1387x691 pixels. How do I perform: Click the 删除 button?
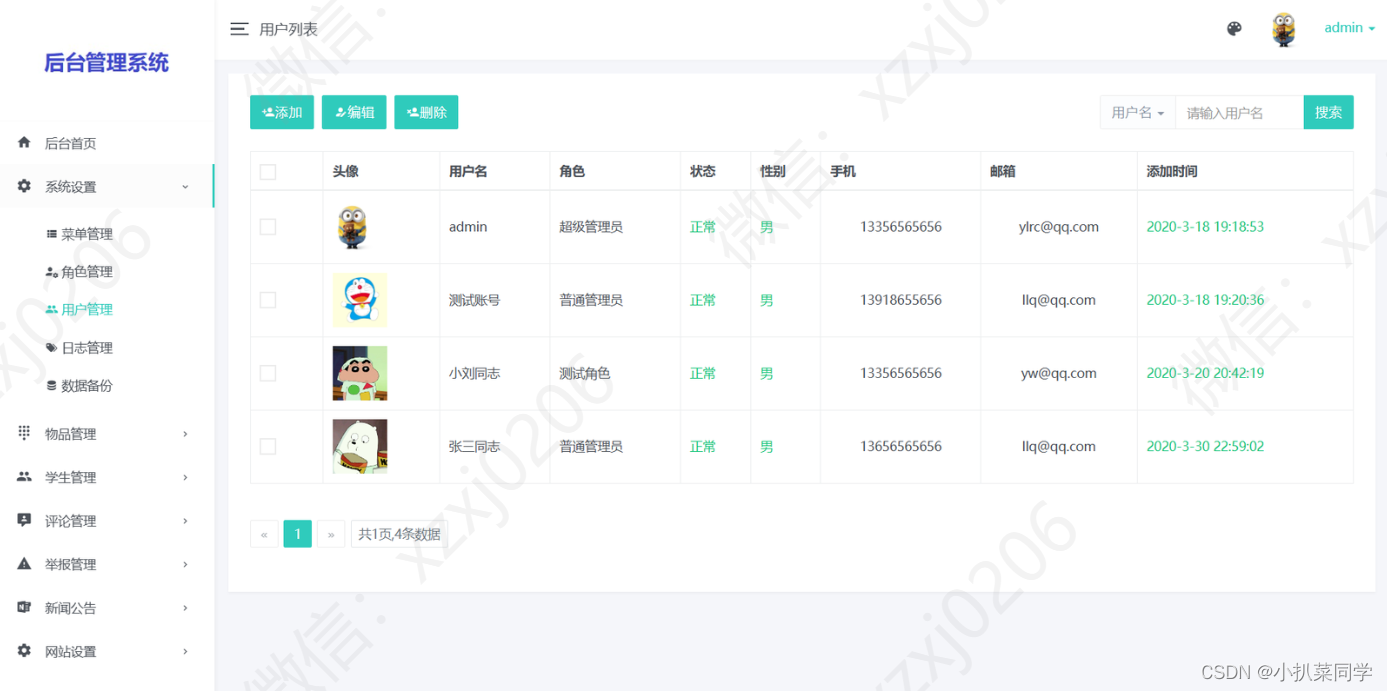pos(426,113)
